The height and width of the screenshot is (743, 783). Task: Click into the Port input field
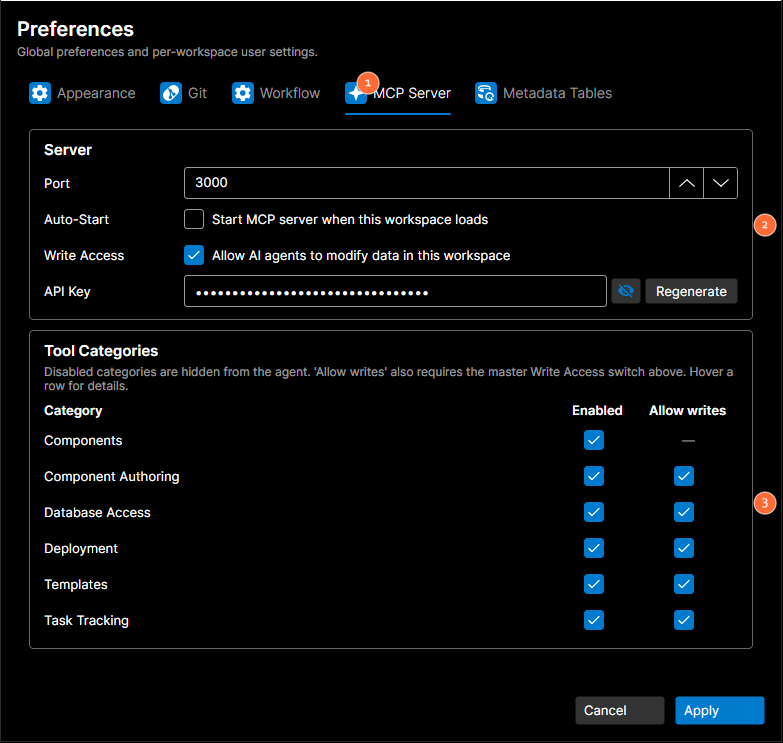point(427,183)
